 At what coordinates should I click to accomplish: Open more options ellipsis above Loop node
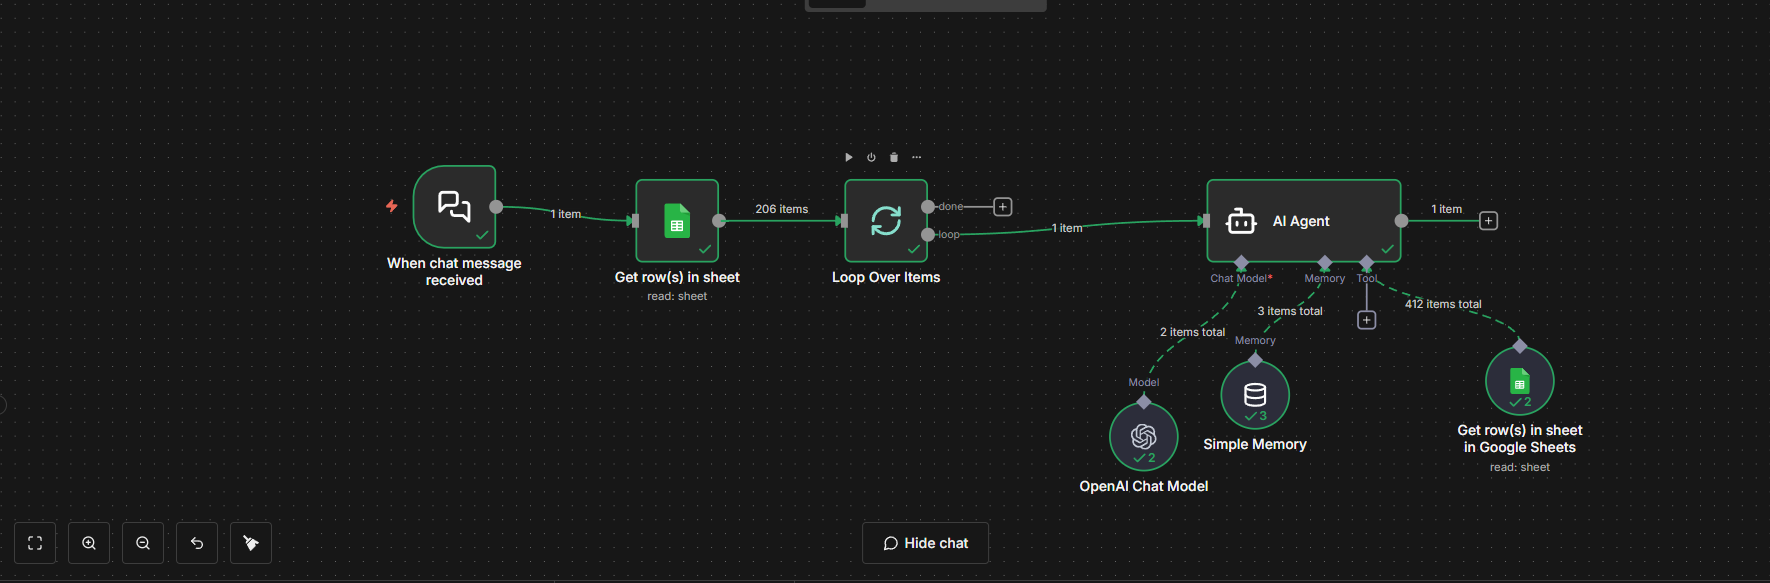pyautogui.click(x=916, y=157)
